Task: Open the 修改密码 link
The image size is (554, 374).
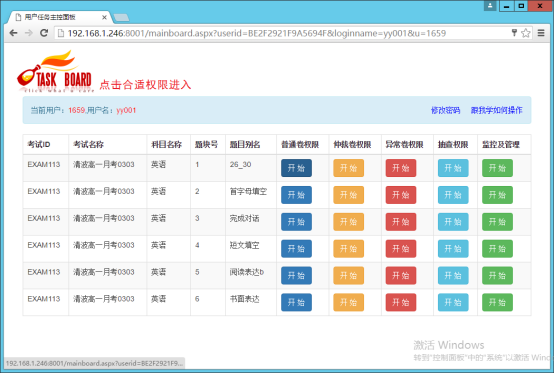Action: coord(445,110)
